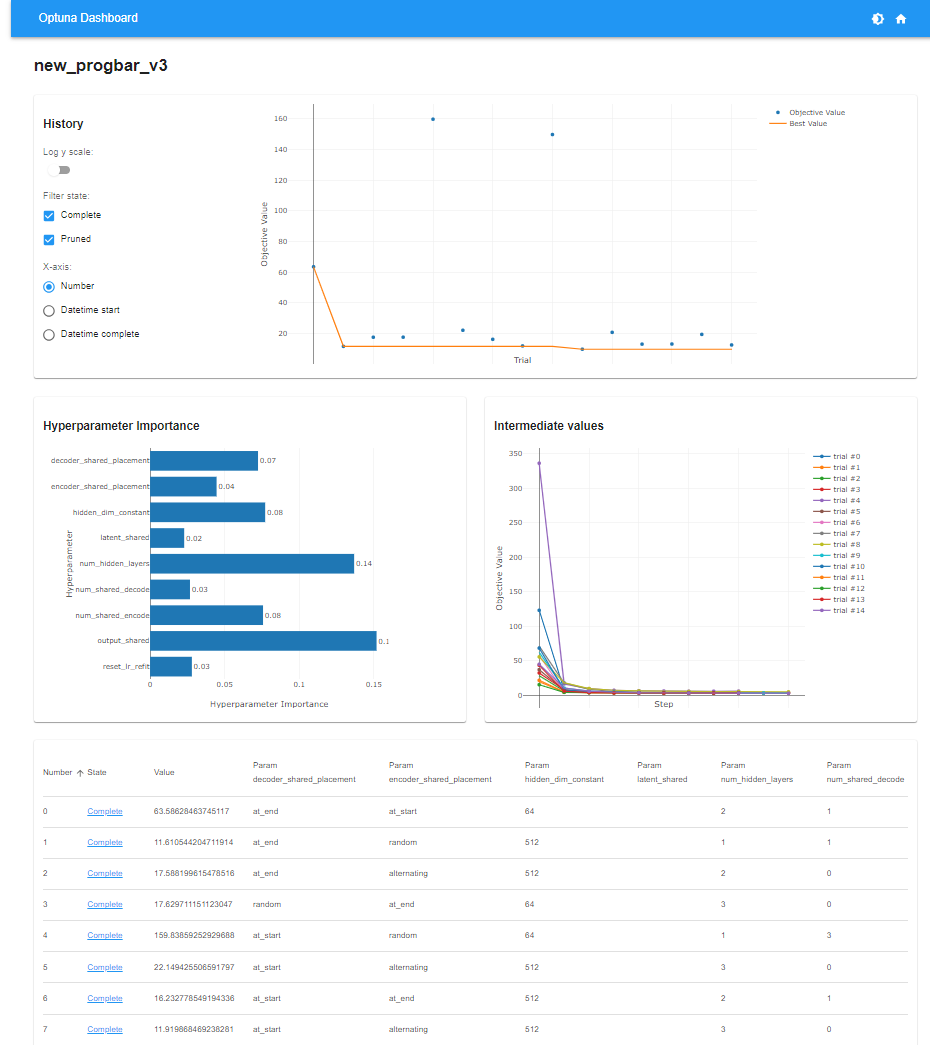Click the new_progbar_v3 study title
930x1045 pixels.
(x=101, y=65)
